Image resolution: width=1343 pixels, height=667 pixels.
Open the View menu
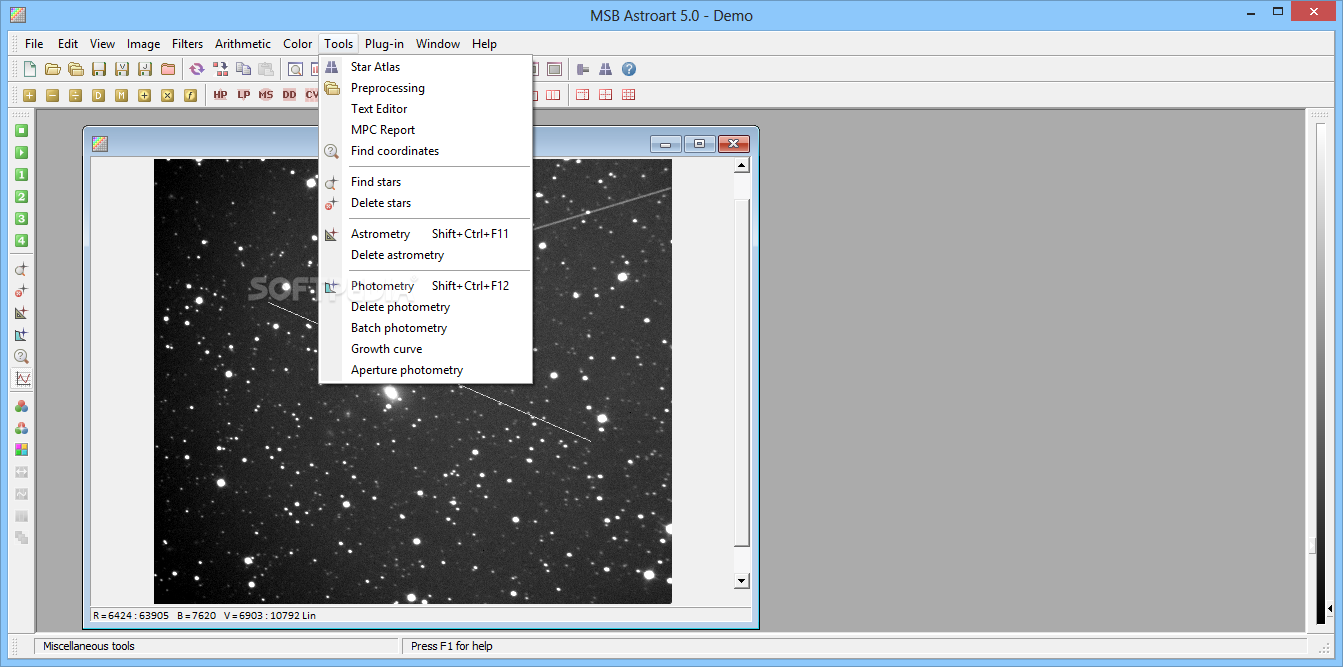tap(102, 44)
